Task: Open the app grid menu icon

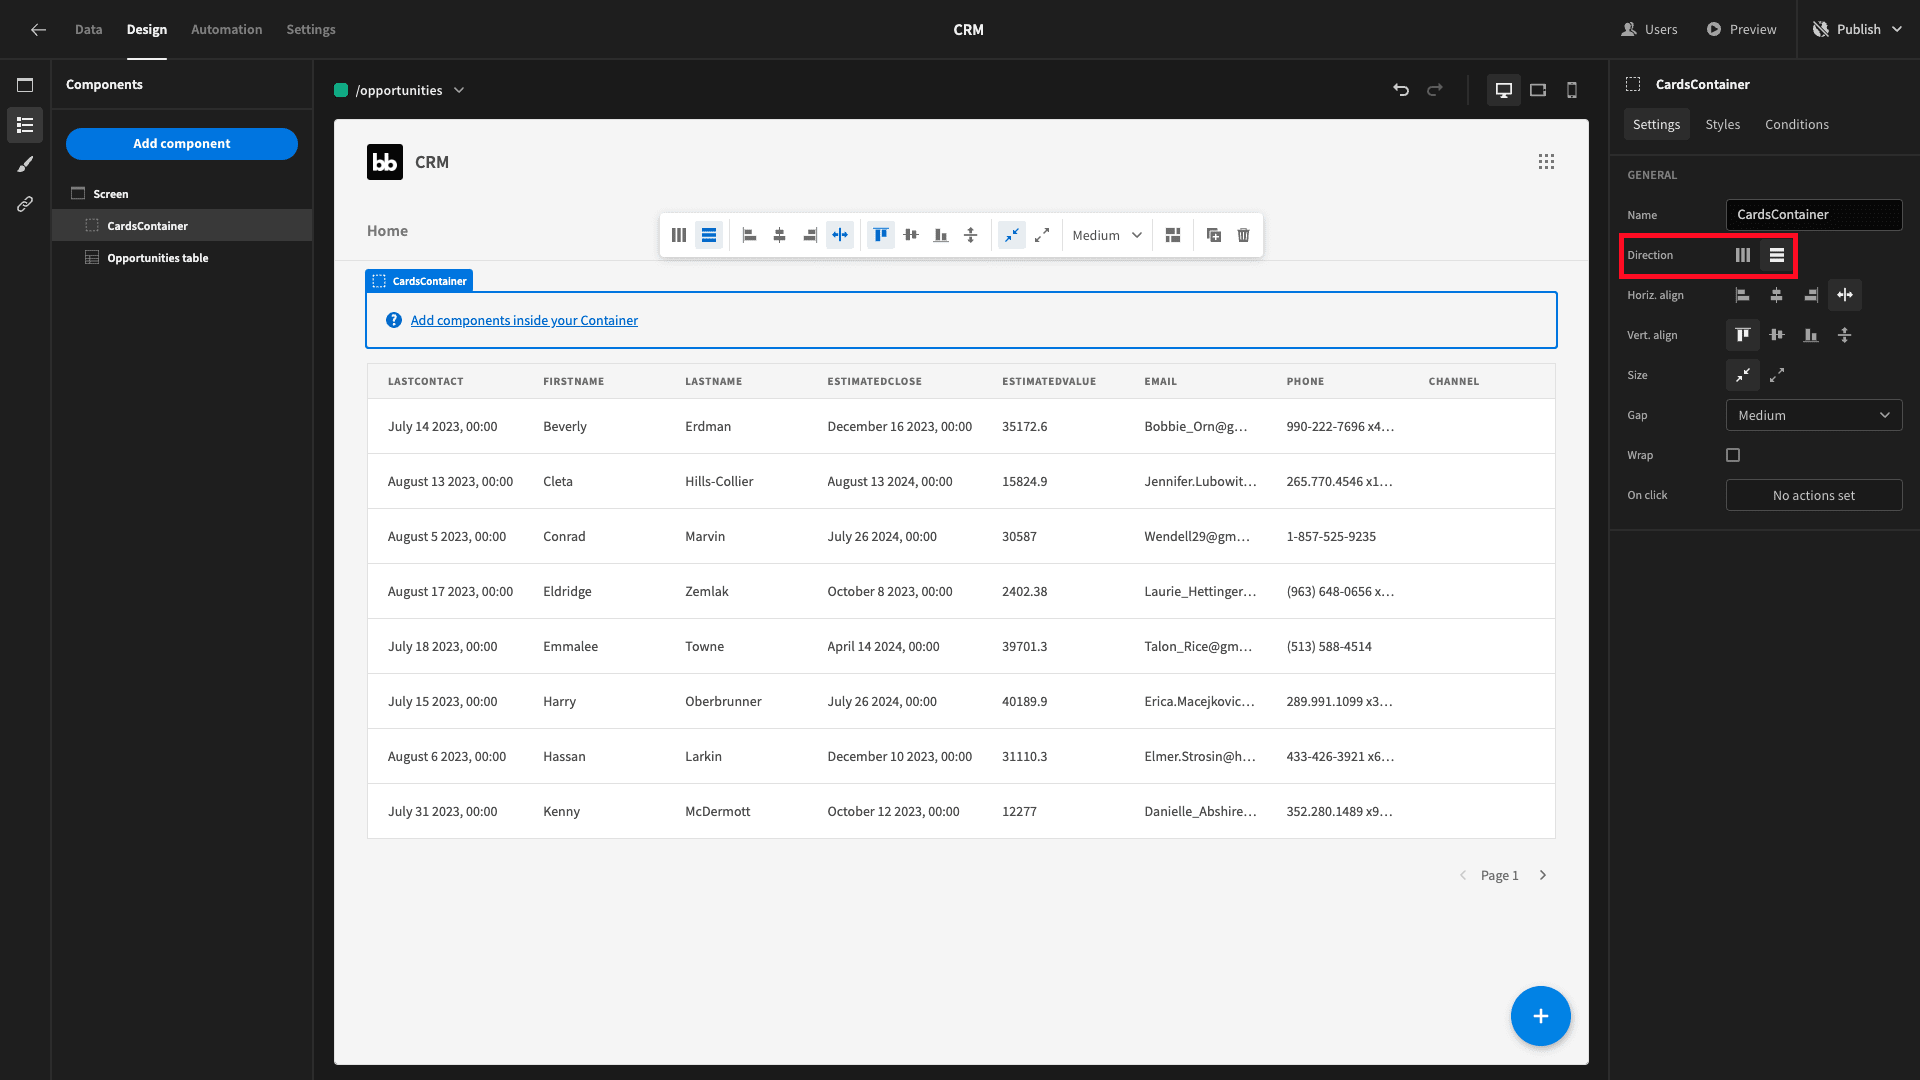Action: click(x=1546, y=162)
